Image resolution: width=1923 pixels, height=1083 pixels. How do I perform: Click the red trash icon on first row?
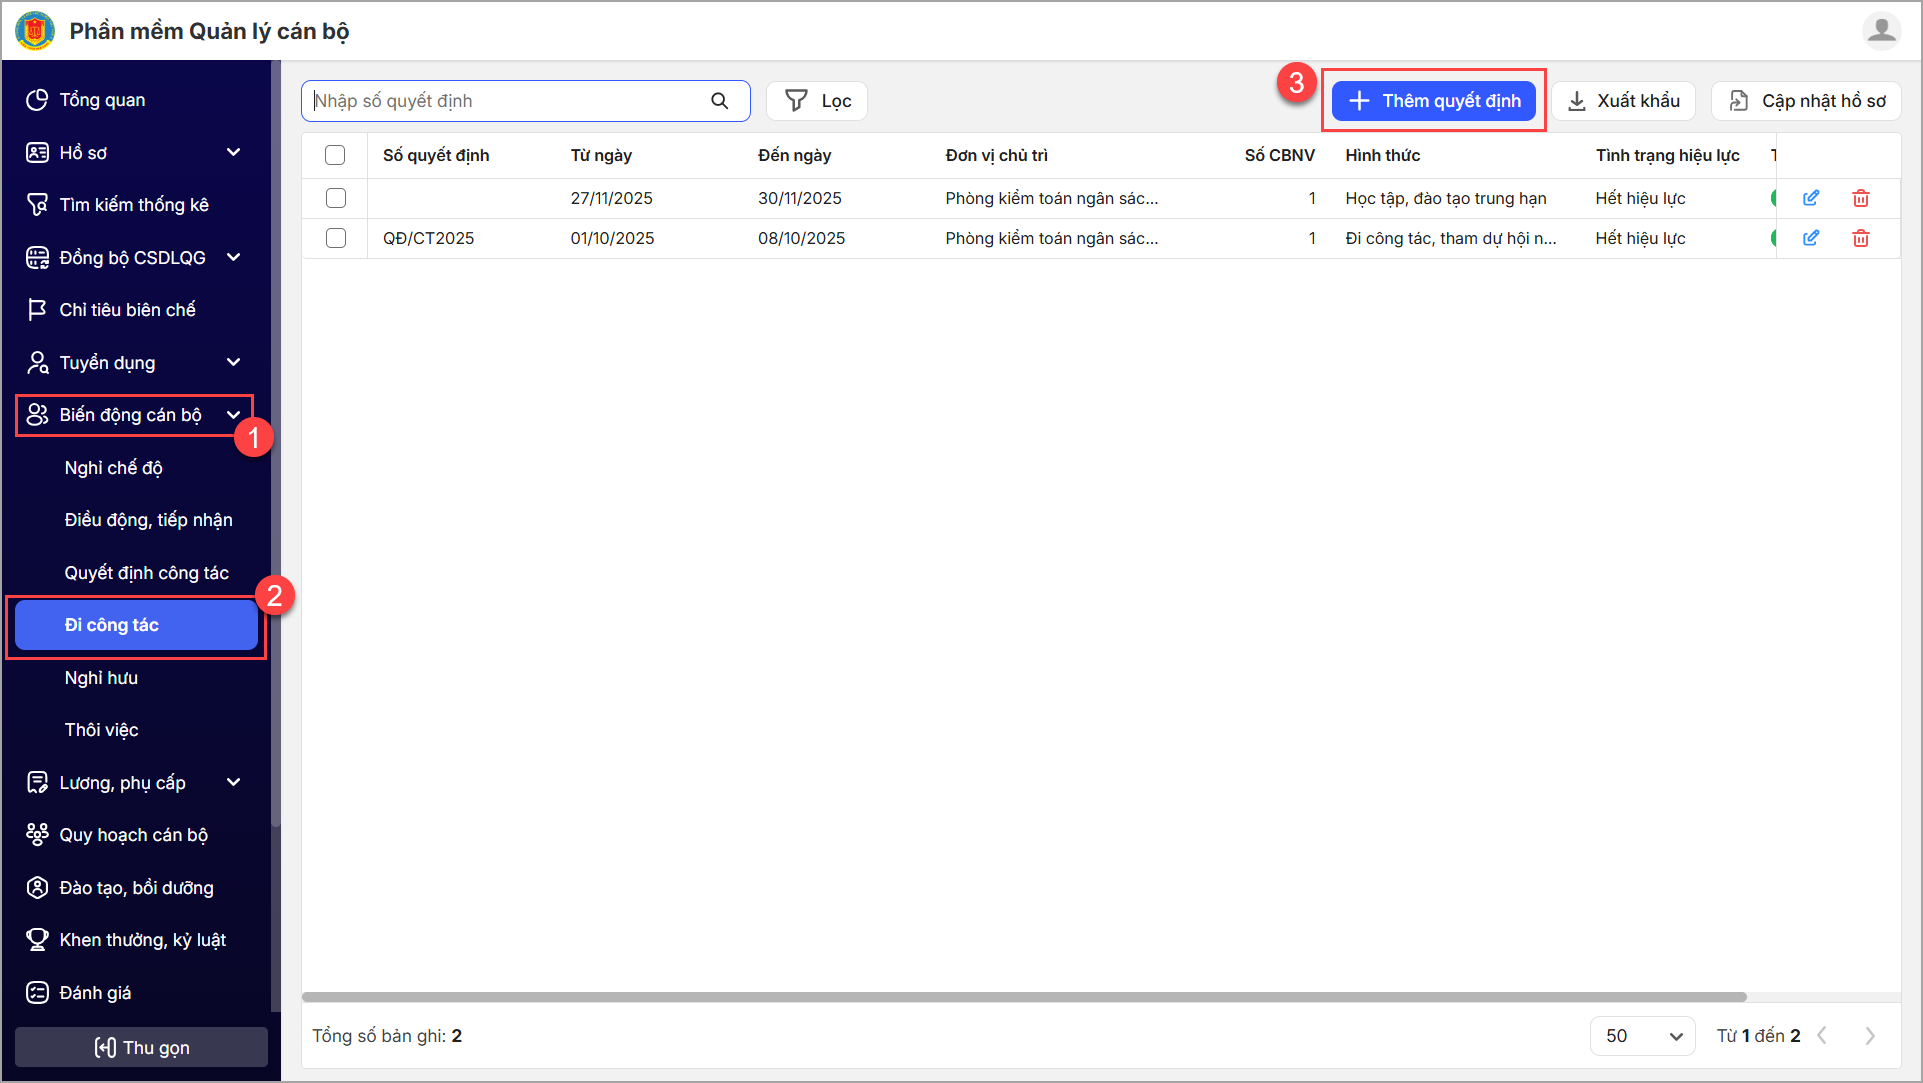click(x=1860, y=198)
